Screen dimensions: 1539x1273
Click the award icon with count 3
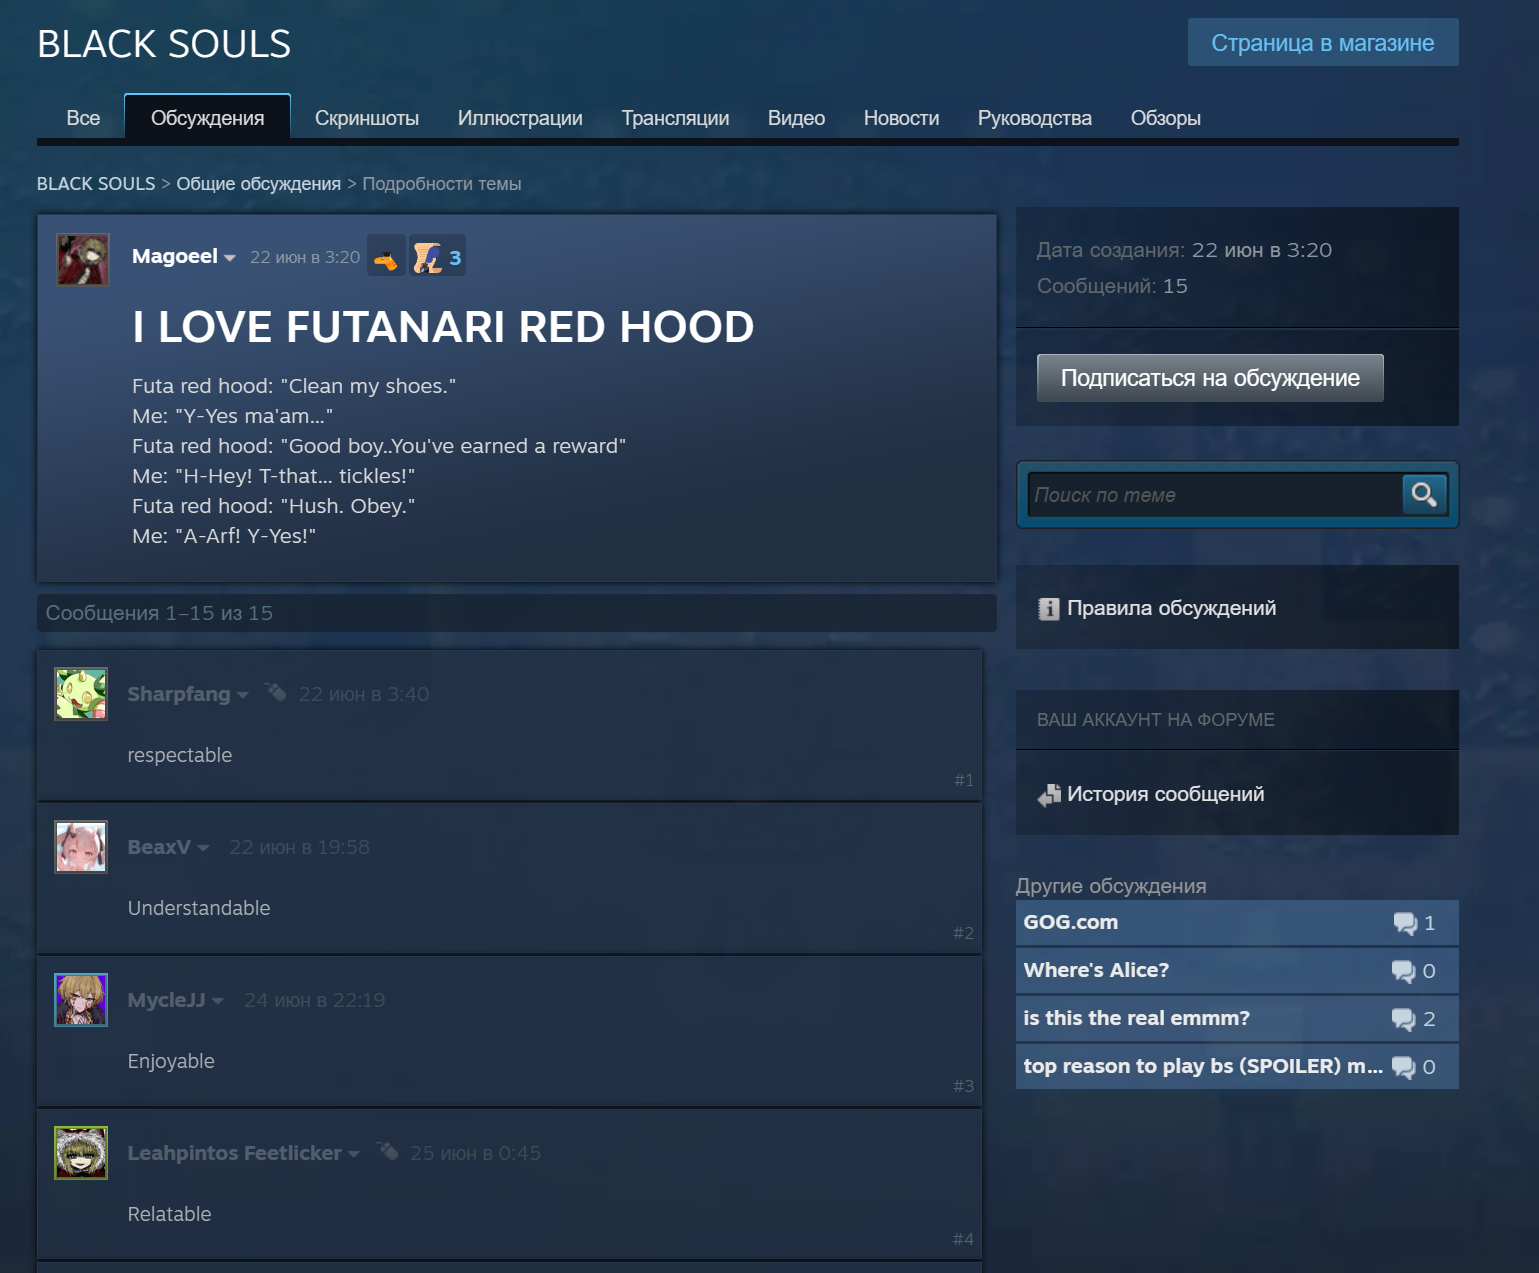pos(437,256)
